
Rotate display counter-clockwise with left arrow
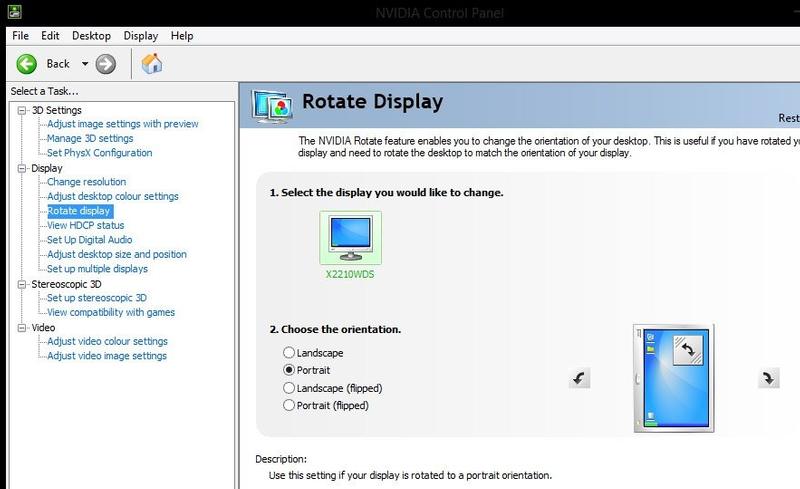click(579, 378)
